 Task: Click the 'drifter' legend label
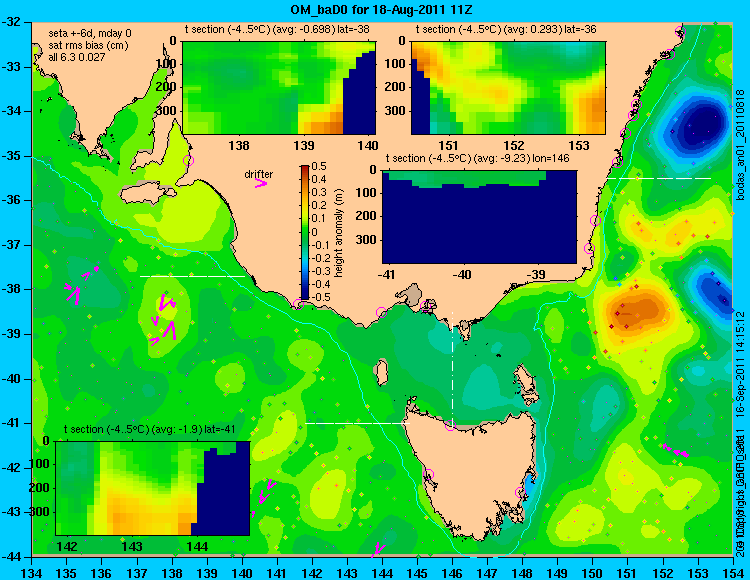[259, 174]
